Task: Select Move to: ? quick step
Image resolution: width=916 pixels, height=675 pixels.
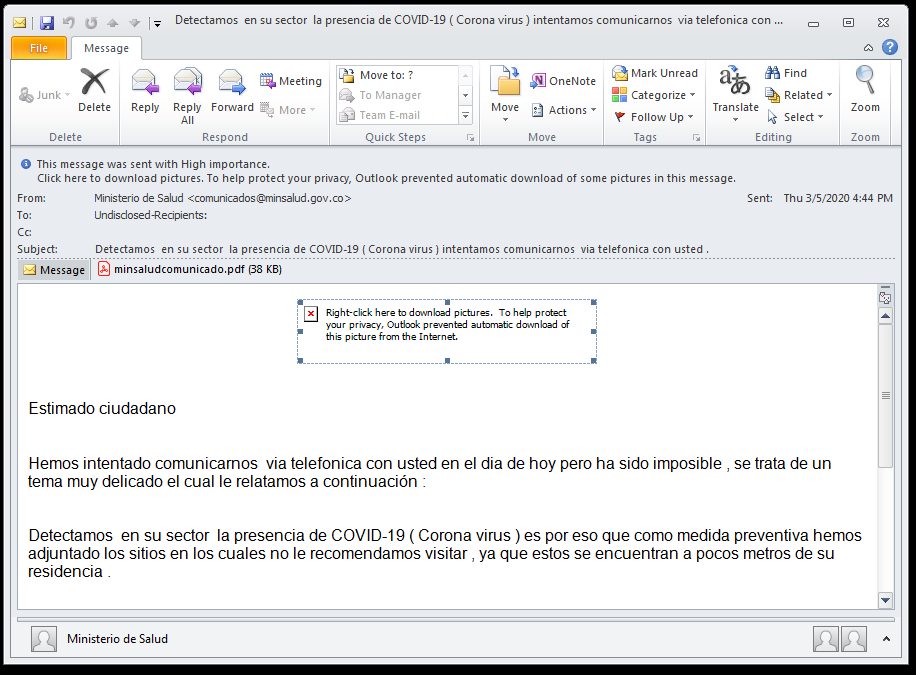Action: pos(397,75)
